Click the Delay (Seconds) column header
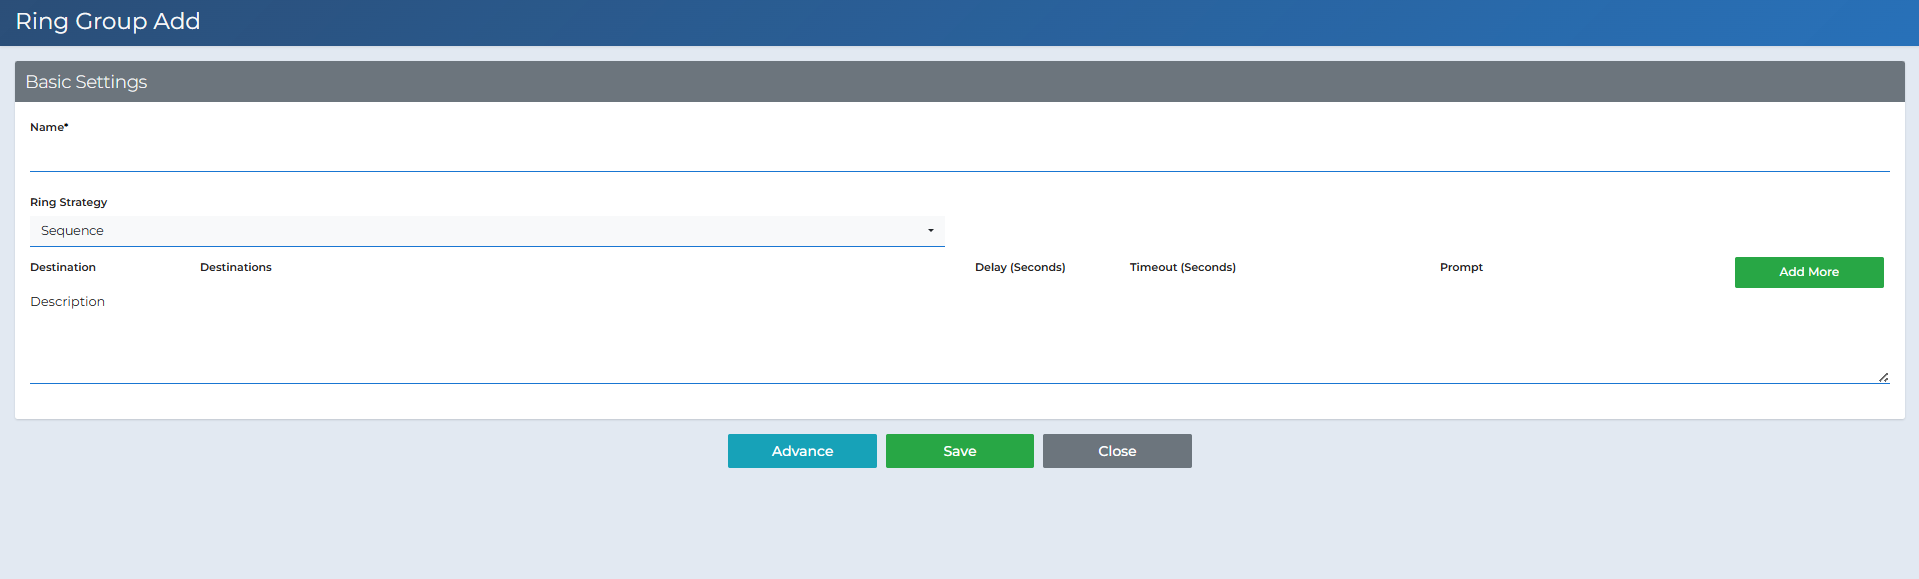1919x579 pixels. click(1020, 267)
